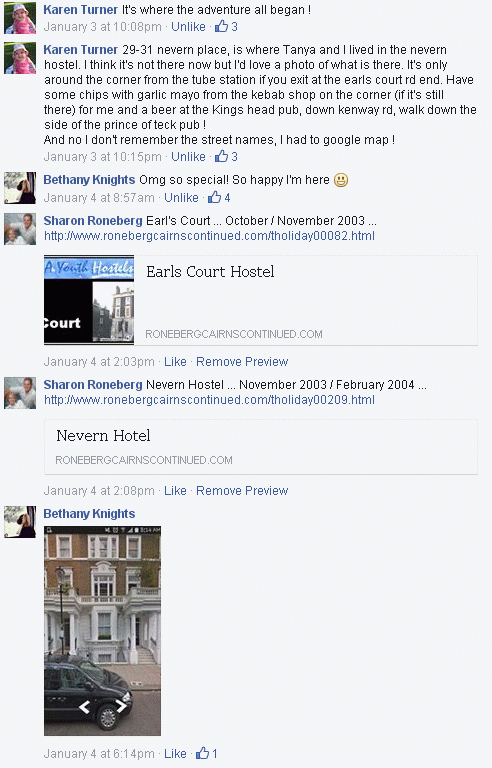492x768 pixels.
Task: Open the tholiday00082.html link
Action: [x=209, y=236]
